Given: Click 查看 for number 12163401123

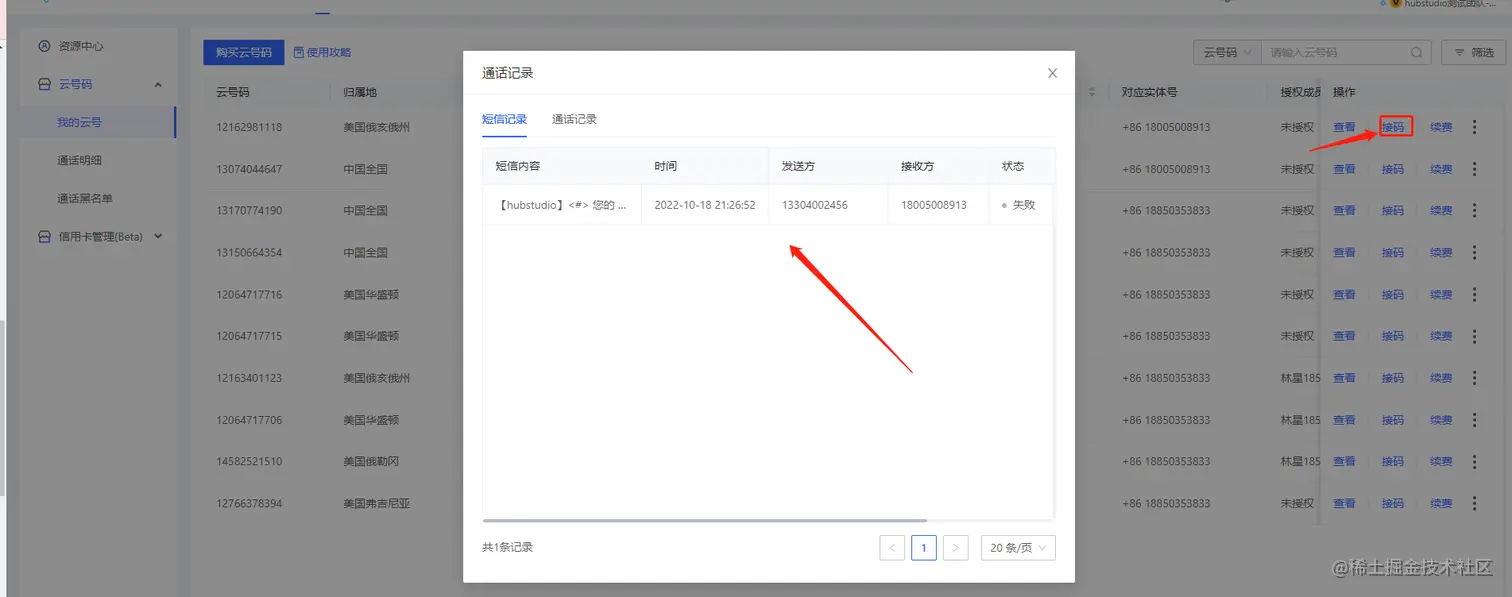Looking at the screenshot, I should [1344, 378].
